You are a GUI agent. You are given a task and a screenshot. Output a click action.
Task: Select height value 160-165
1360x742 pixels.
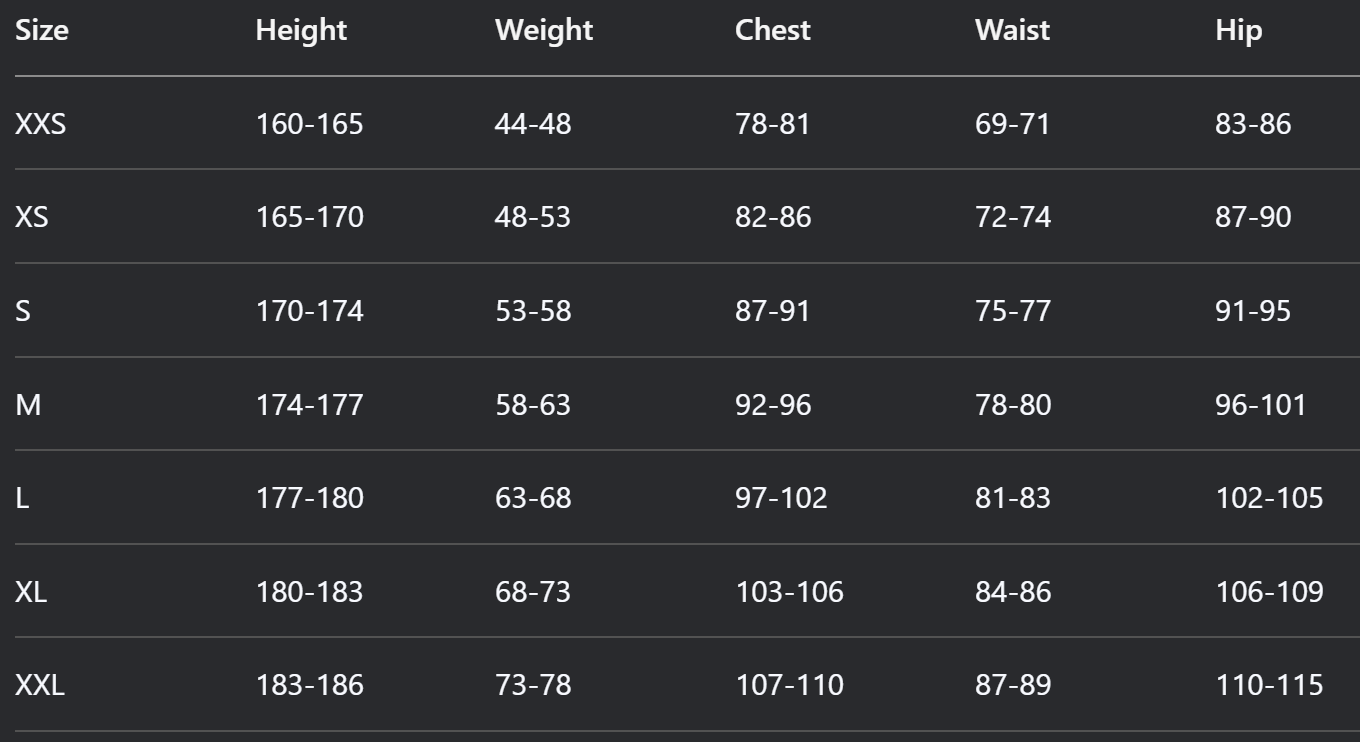tap(310, 124)
